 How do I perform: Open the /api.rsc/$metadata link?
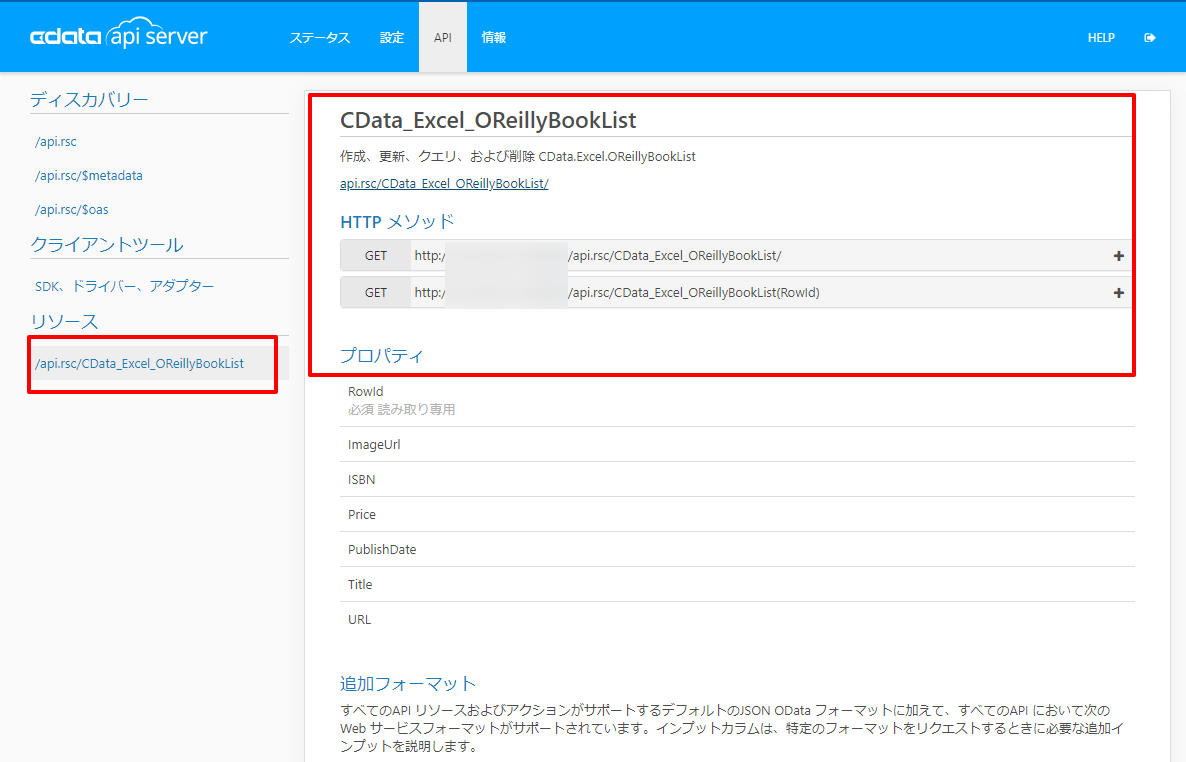point(88,176)
